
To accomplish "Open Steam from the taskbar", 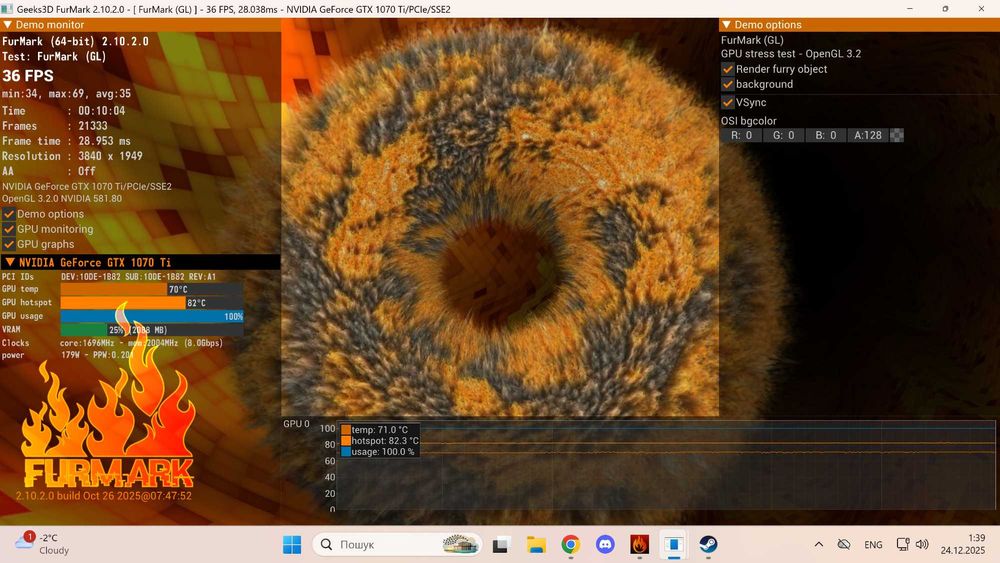I will (x=709, y=545).
